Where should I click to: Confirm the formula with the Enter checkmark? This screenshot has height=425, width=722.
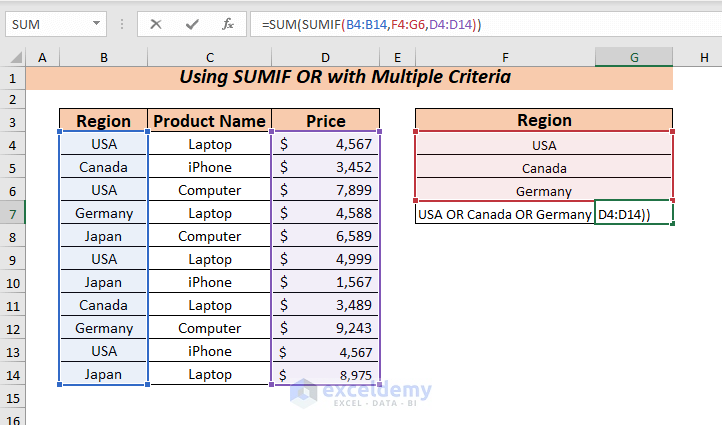[x=191, y=24]
